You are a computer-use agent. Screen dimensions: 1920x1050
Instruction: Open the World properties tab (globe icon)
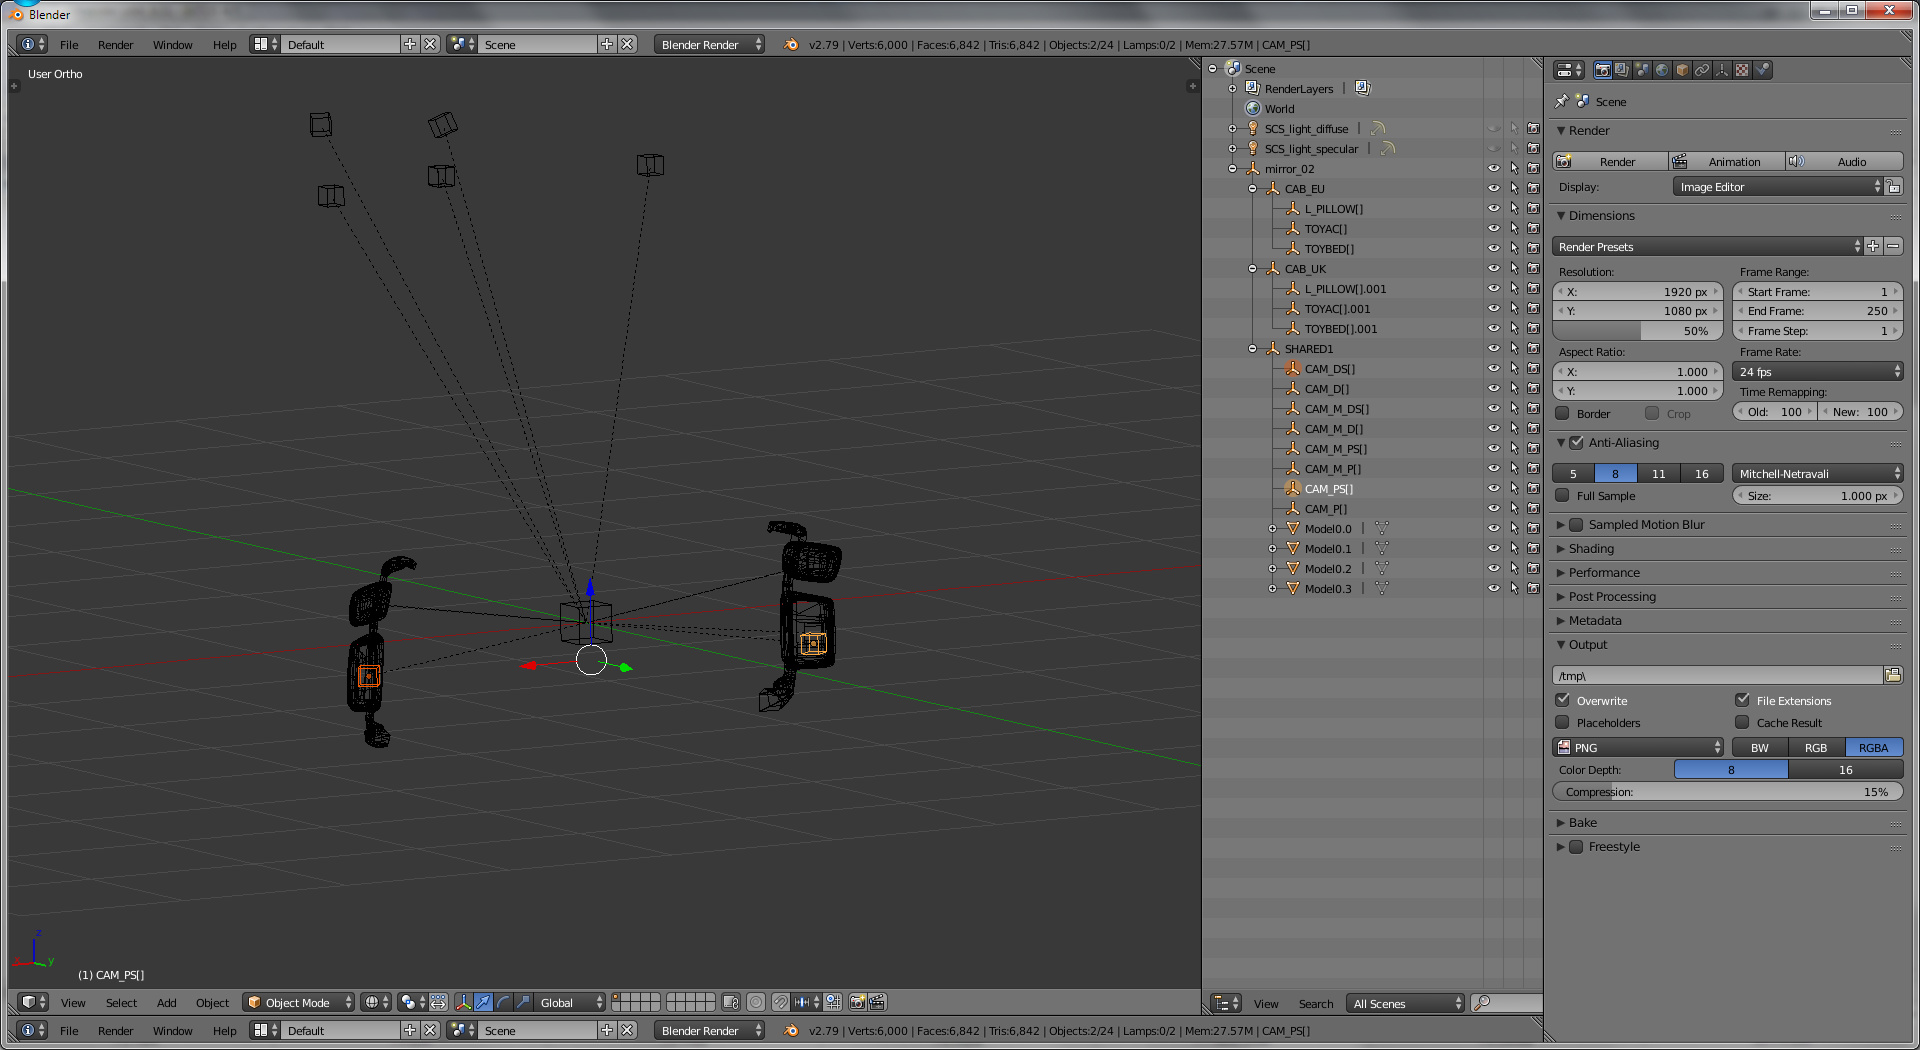point(1662,70)
